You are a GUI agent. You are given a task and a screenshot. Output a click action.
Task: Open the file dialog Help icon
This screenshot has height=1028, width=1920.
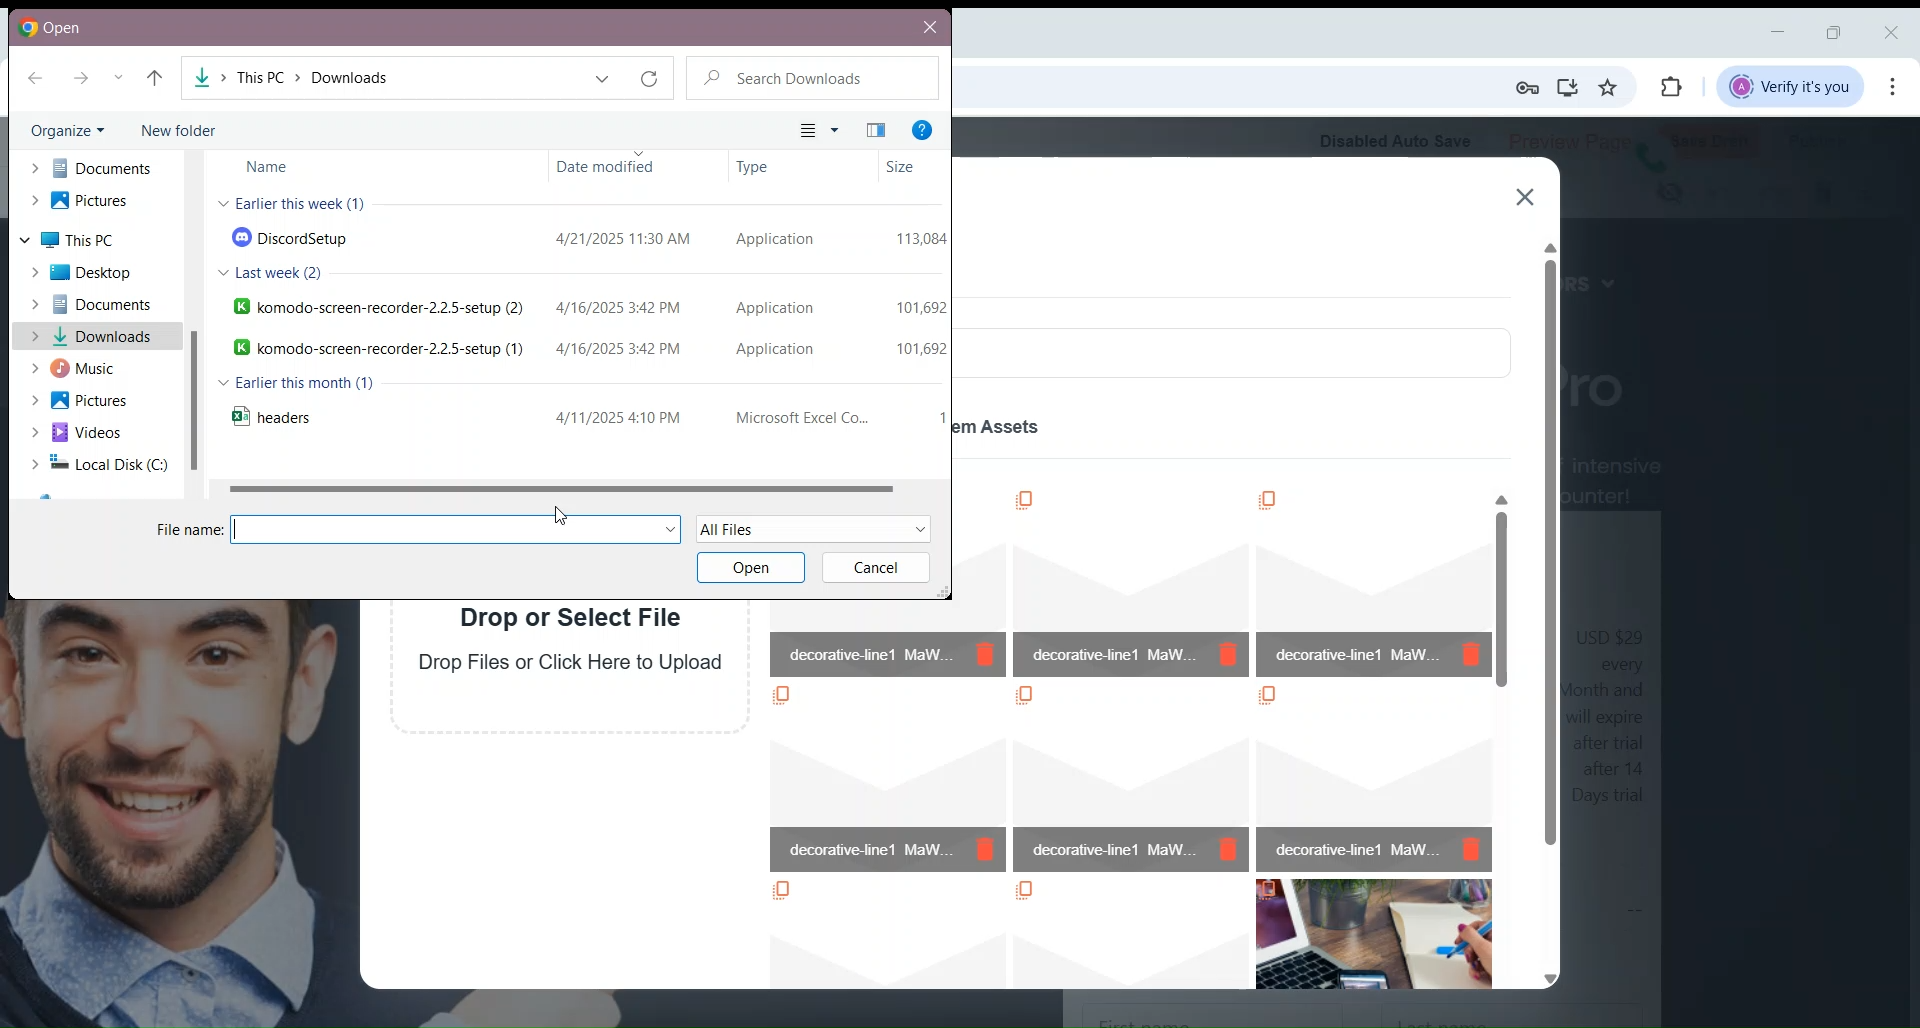coord(923,131)
